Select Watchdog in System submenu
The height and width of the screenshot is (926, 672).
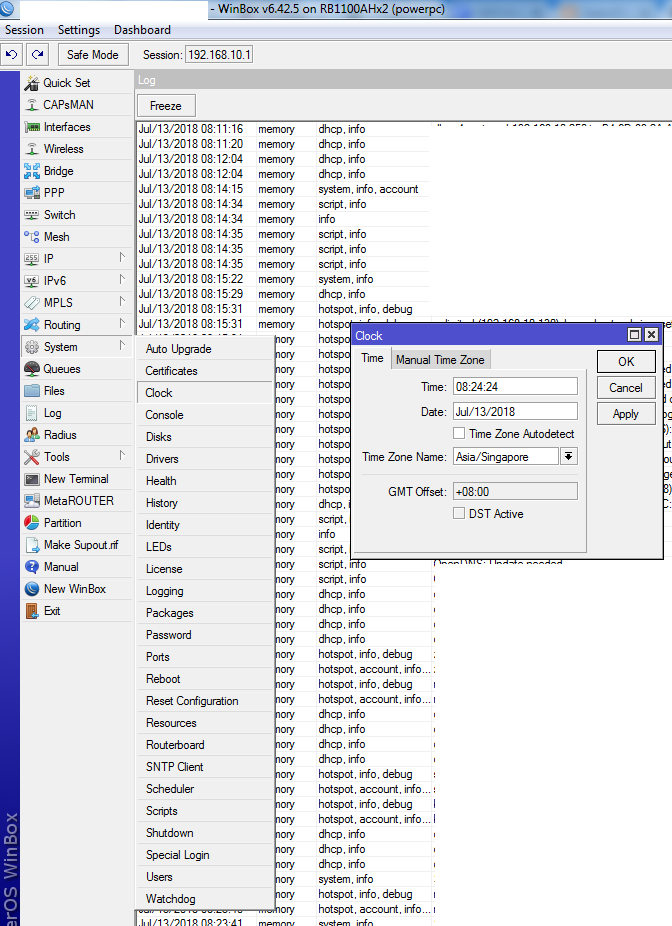[x=204, y=899]
